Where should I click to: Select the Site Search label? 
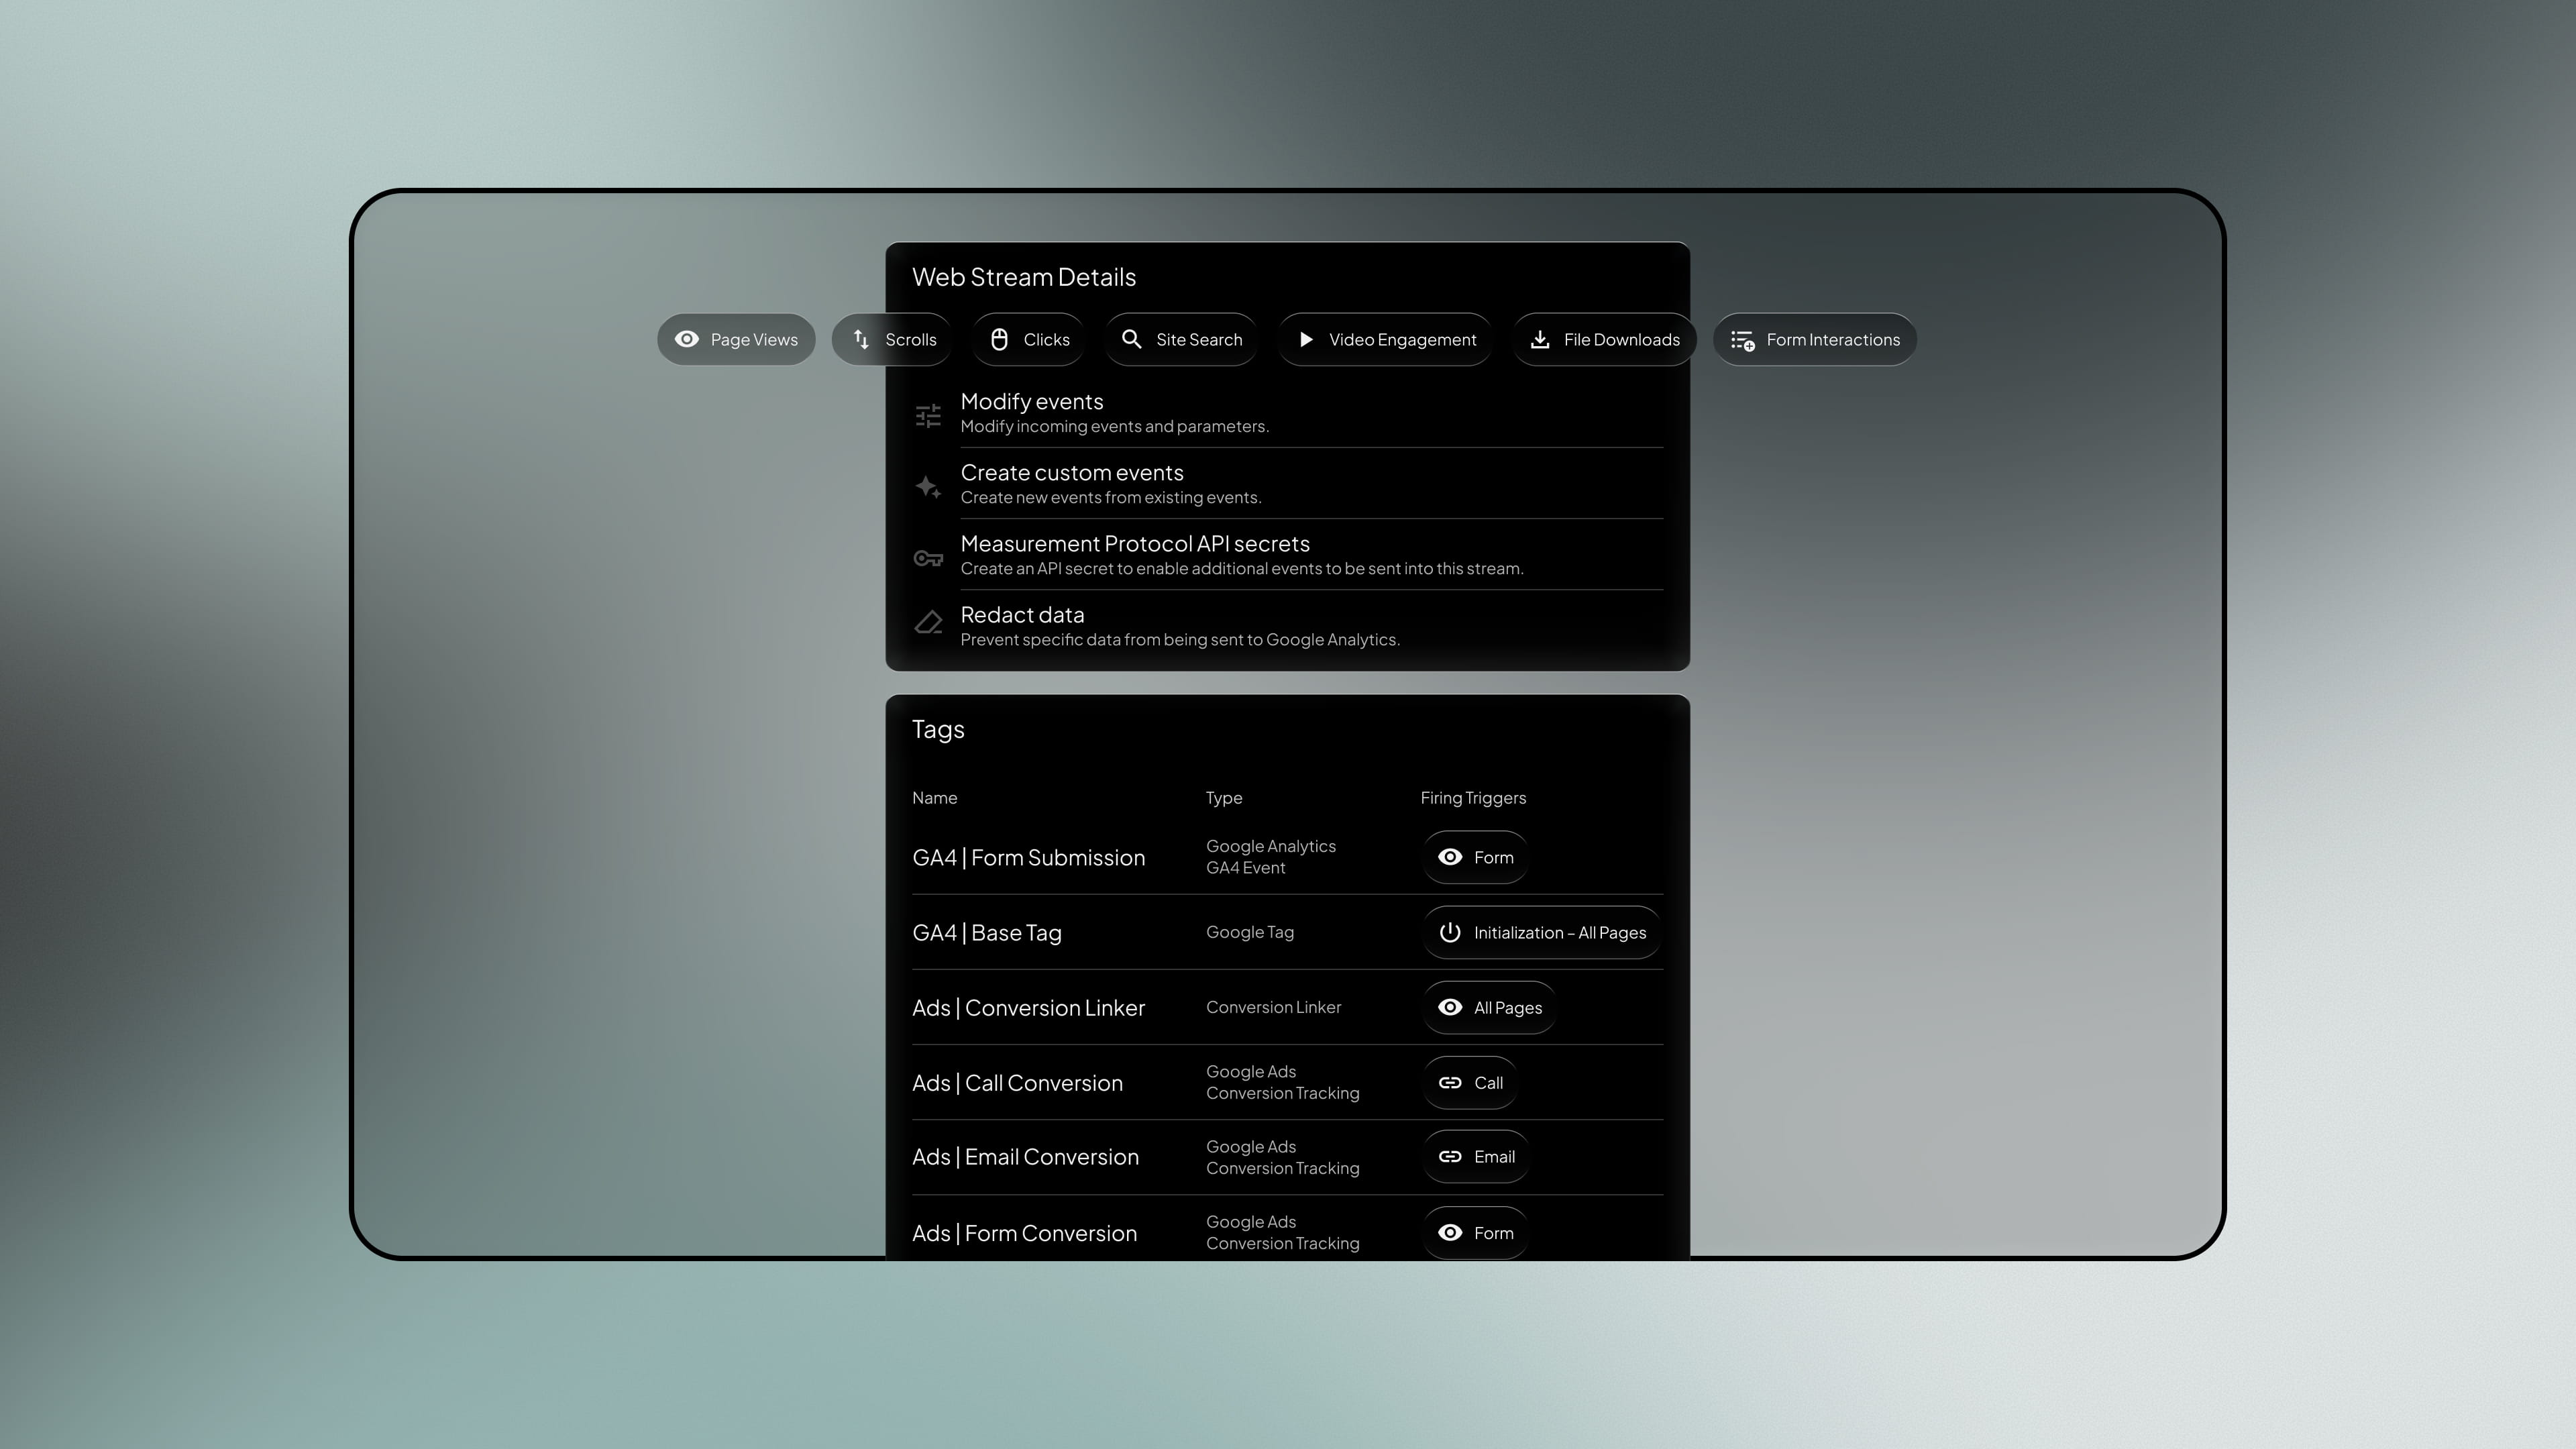(1199, 340)
